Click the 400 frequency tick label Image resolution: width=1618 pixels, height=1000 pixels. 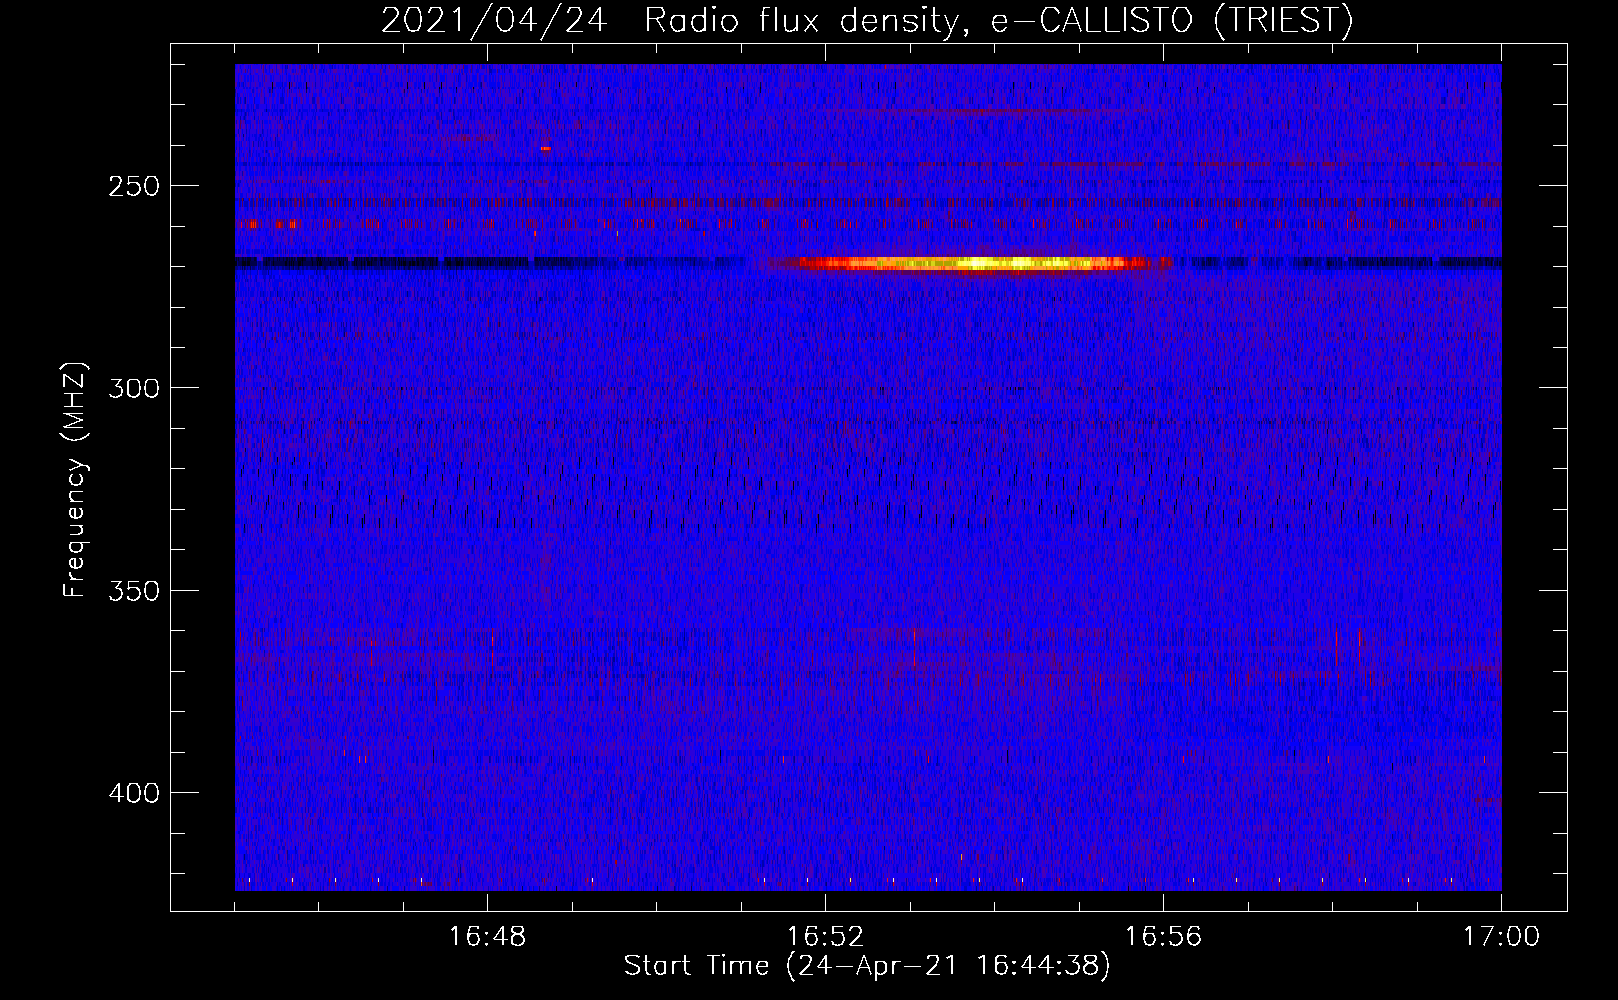(x=133, y=793)
